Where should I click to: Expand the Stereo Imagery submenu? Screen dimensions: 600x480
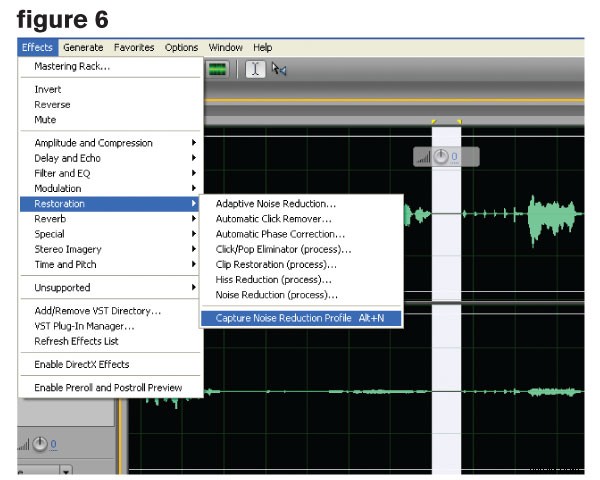(110, 249)
